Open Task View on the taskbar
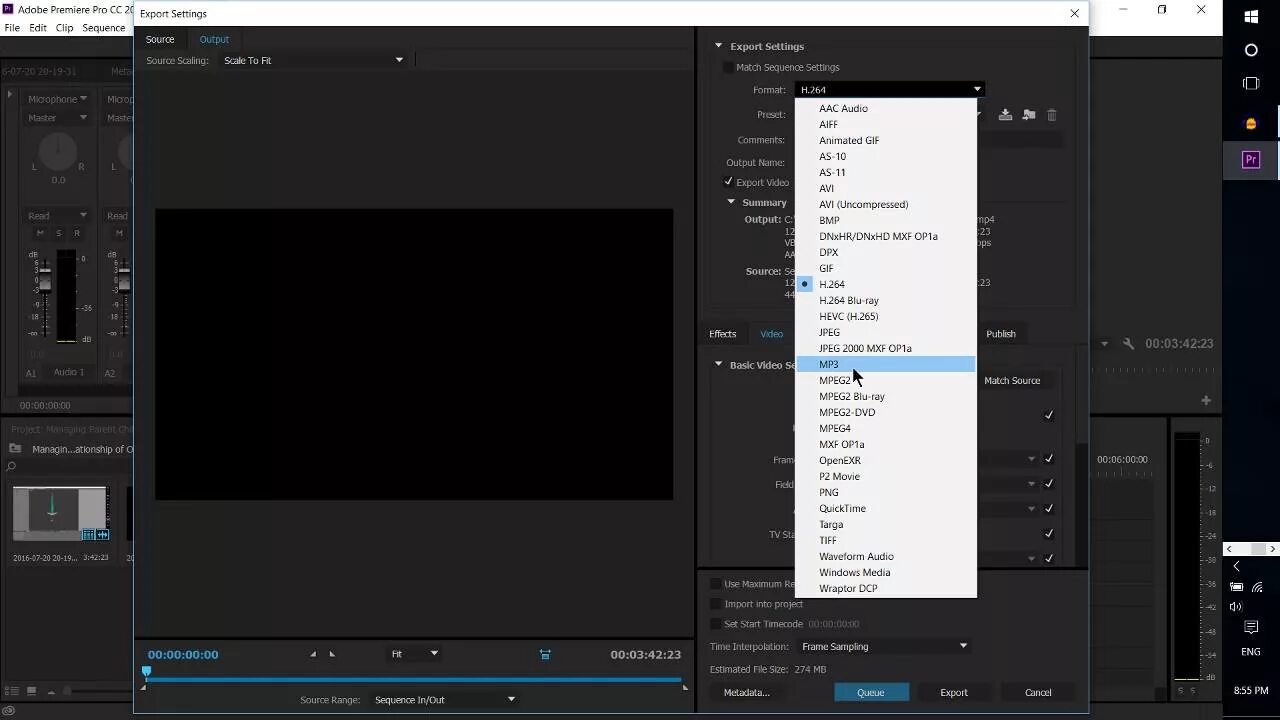Viewport: 1280px width, 720px height. coord(1251,84)
